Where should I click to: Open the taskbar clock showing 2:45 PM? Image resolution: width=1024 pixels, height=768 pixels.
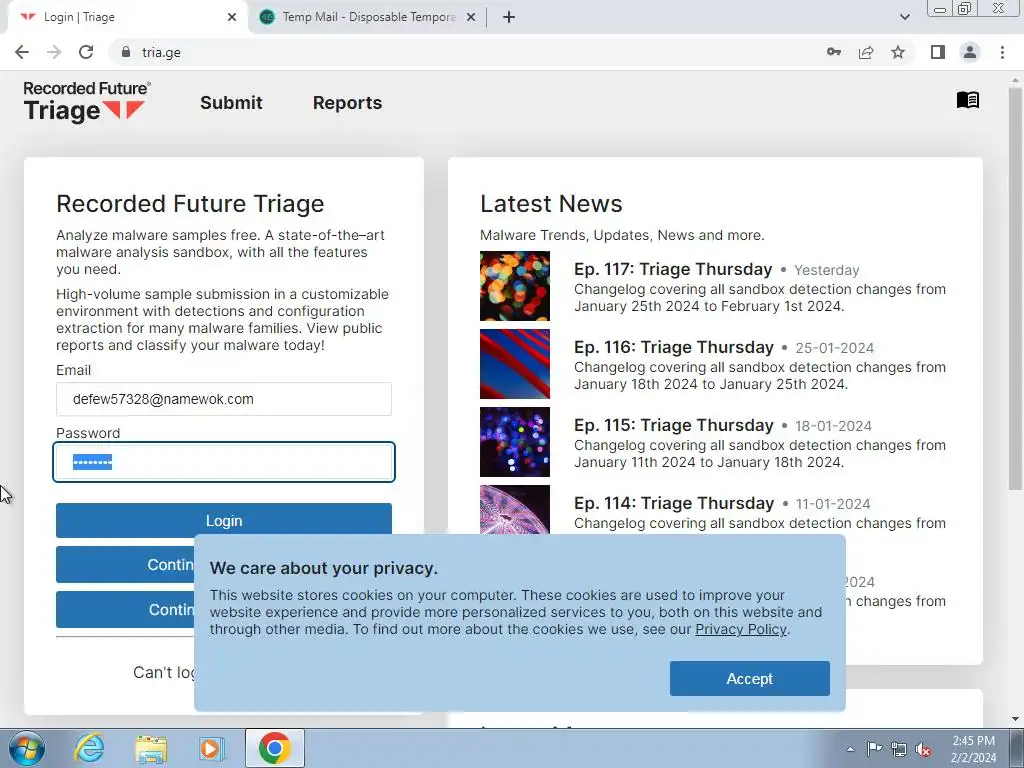pos(973,749)
